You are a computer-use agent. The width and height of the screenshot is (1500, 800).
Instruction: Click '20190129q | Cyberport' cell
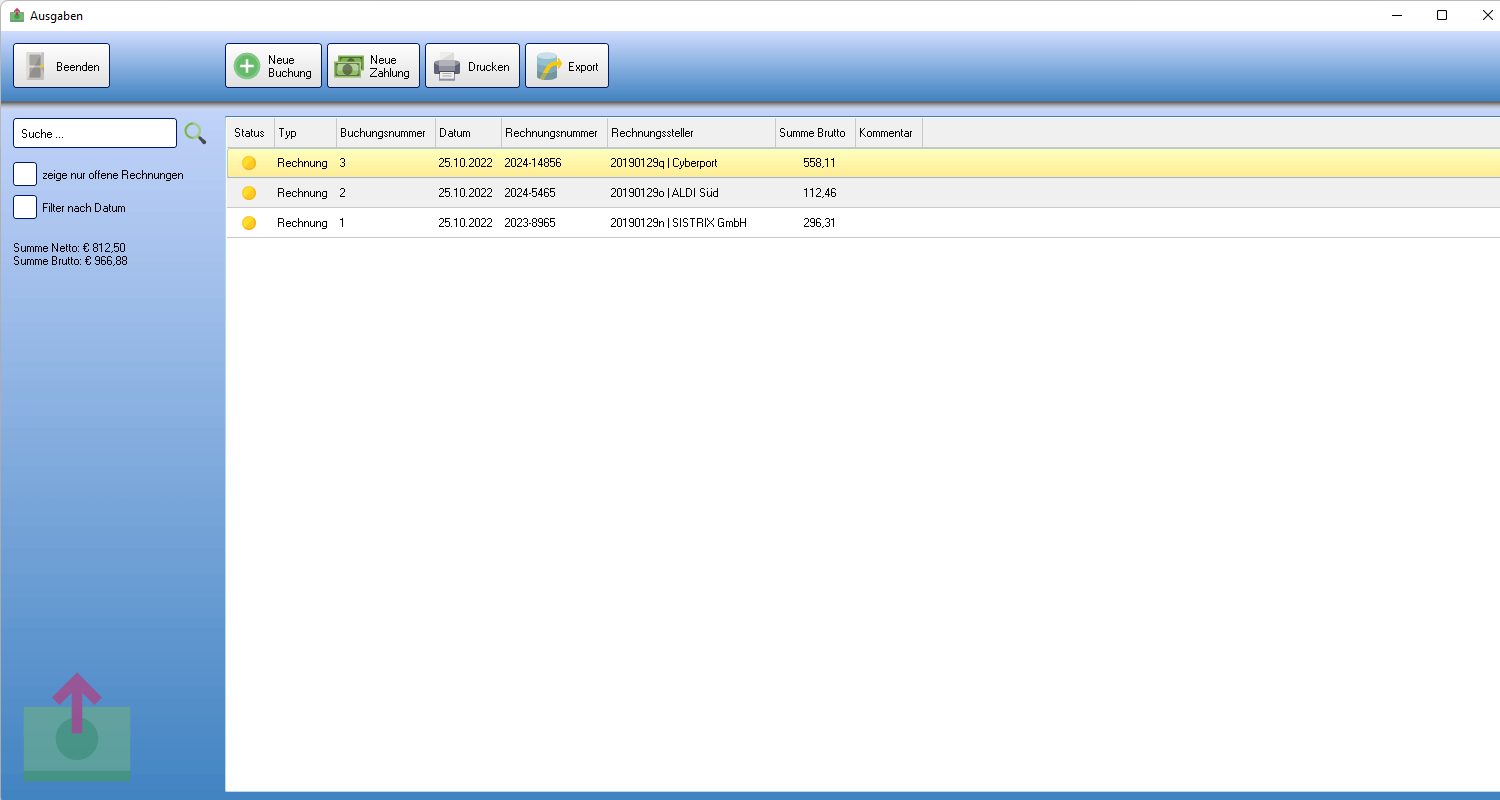[664, 163]
